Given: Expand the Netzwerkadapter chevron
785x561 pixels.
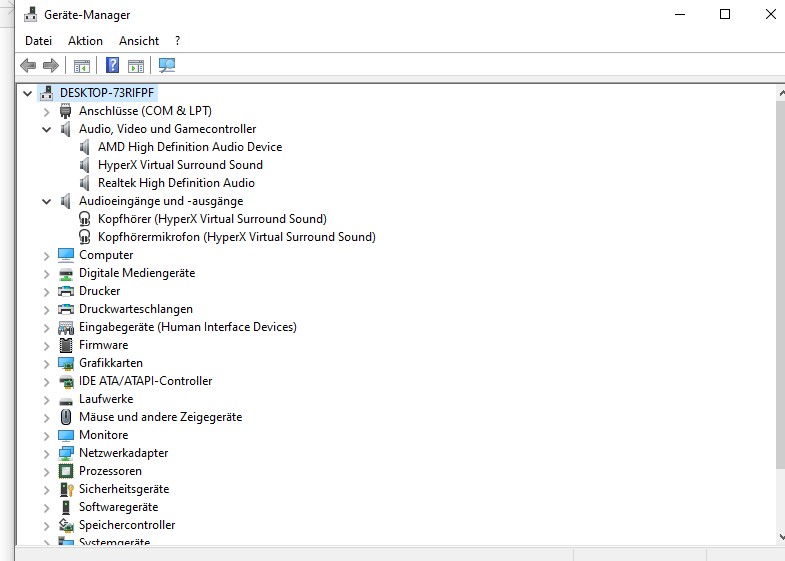Looking at the screenshot, I should tap(47, 454).
